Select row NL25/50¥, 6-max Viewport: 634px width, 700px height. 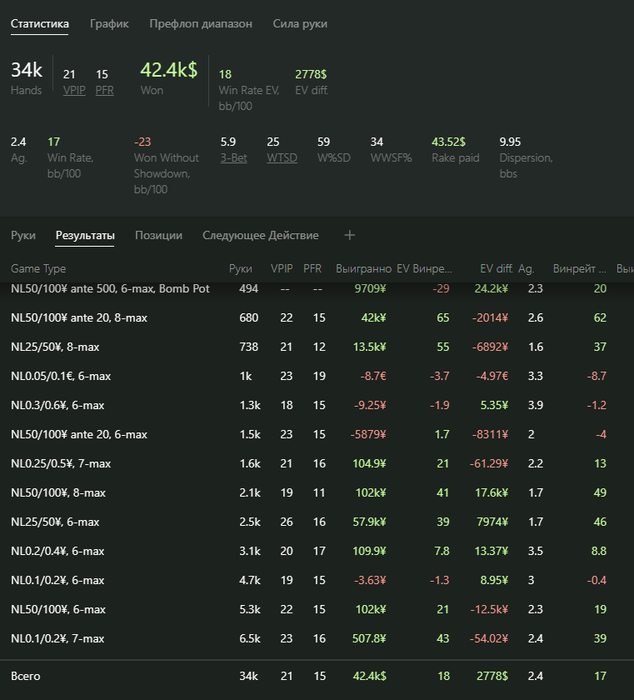(x=317, y=522)
